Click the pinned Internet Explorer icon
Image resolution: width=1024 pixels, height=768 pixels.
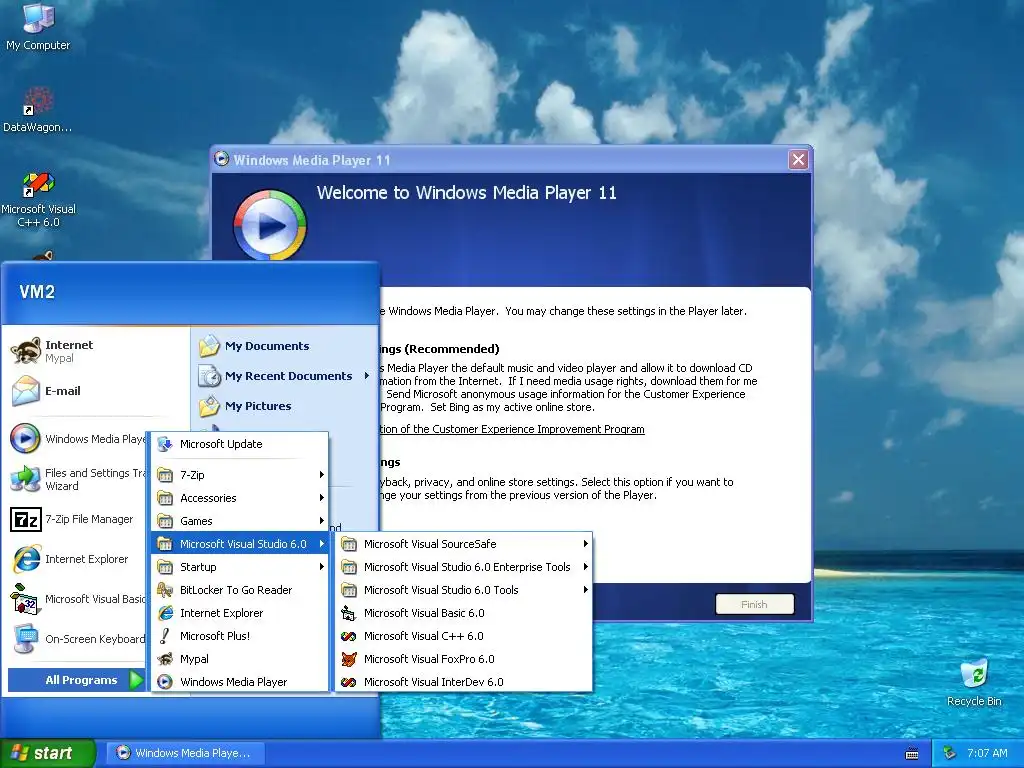(26, 559)
